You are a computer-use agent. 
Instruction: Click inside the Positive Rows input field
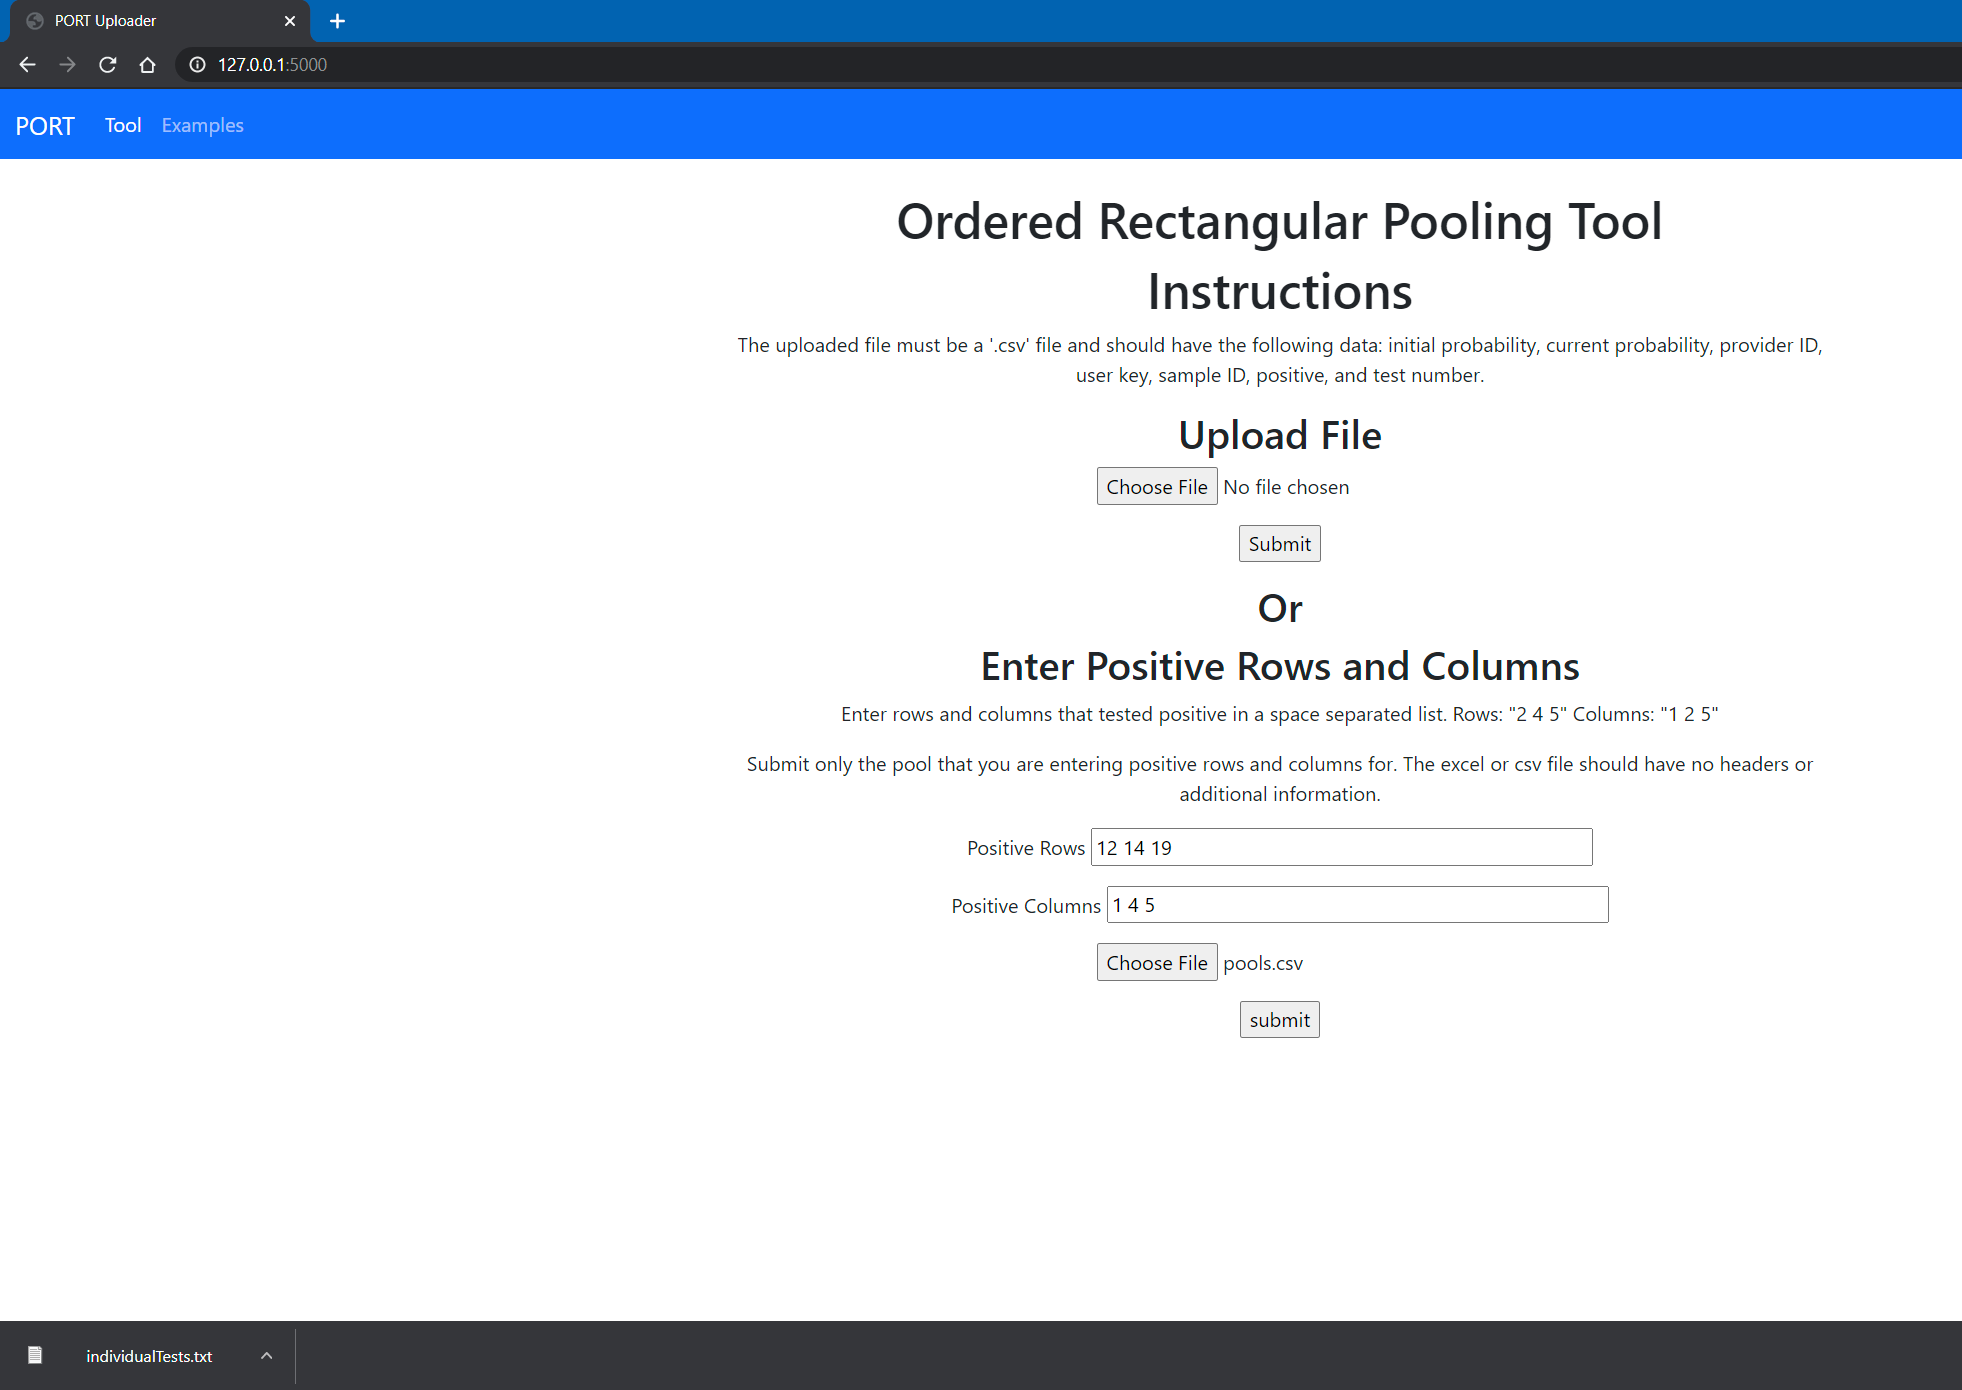(x=1341, y=847)
